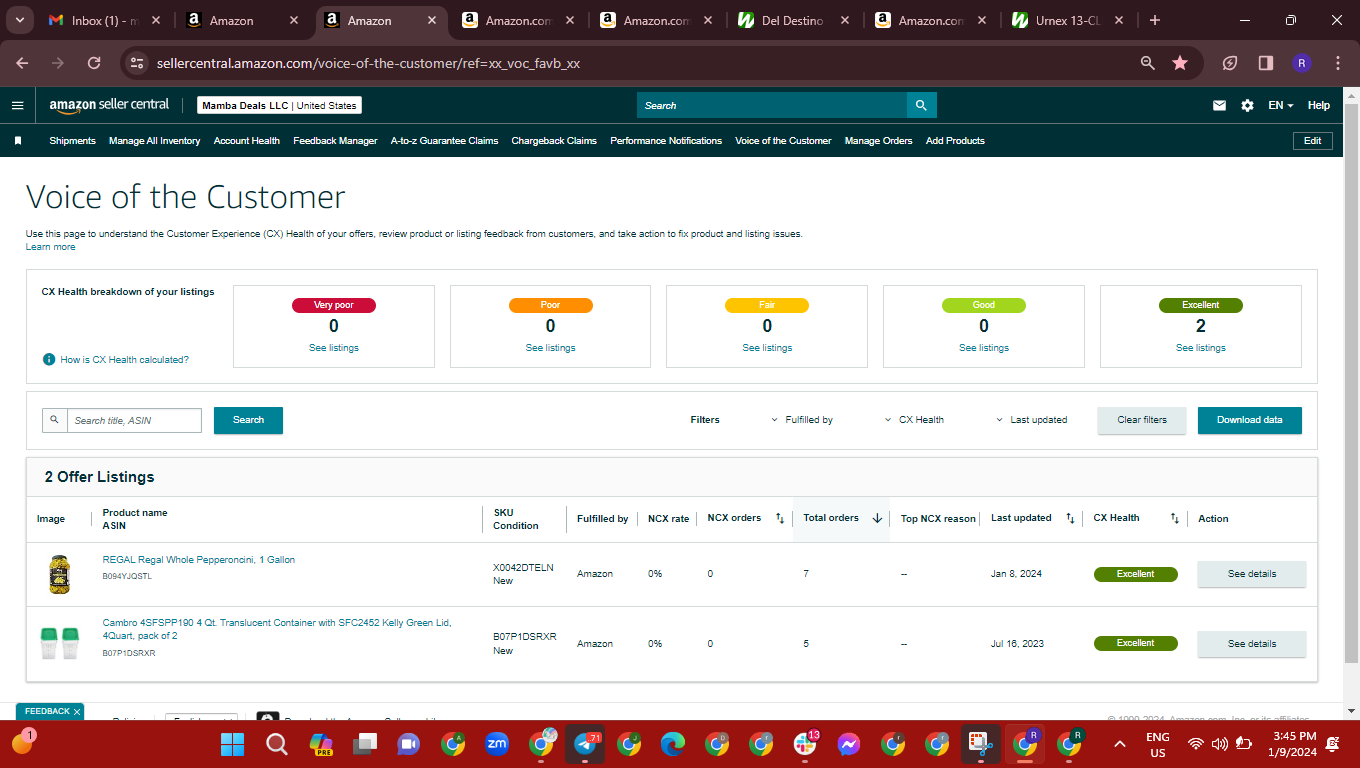The image size is (1360, 768).
Task: Open the Chrome three-dot menu
Action: [1338, 63]
